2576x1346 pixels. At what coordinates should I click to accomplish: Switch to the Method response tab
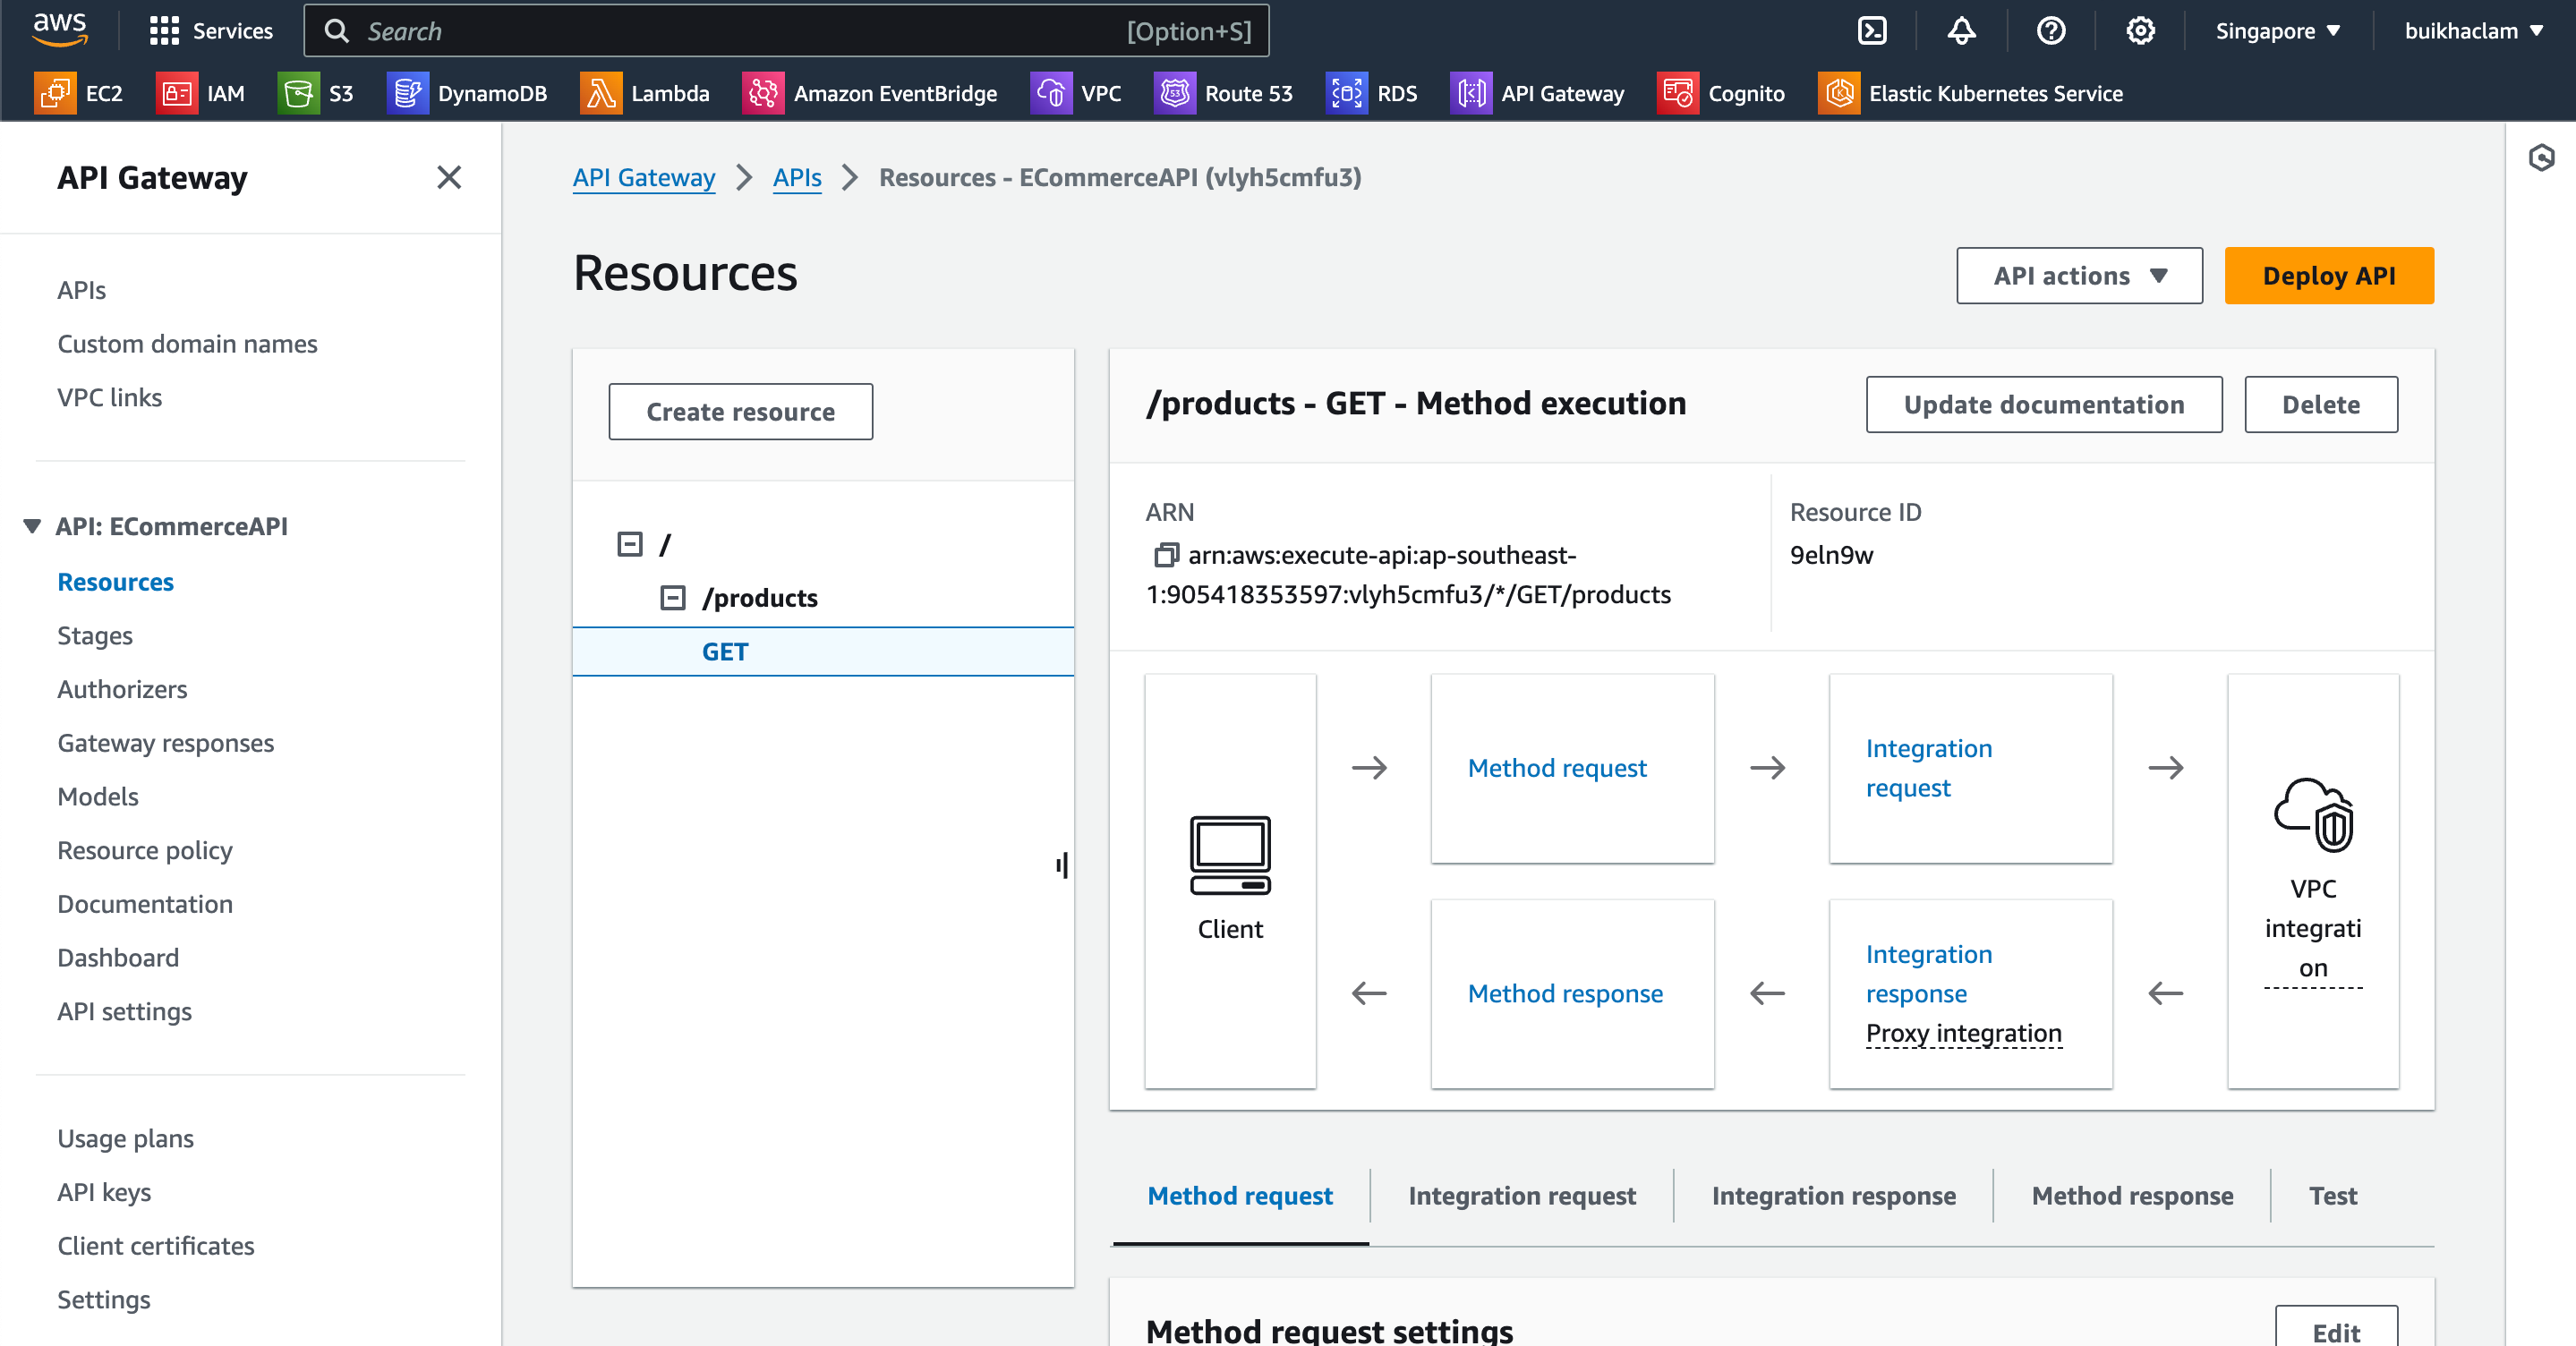[x=2132, y=1196]
